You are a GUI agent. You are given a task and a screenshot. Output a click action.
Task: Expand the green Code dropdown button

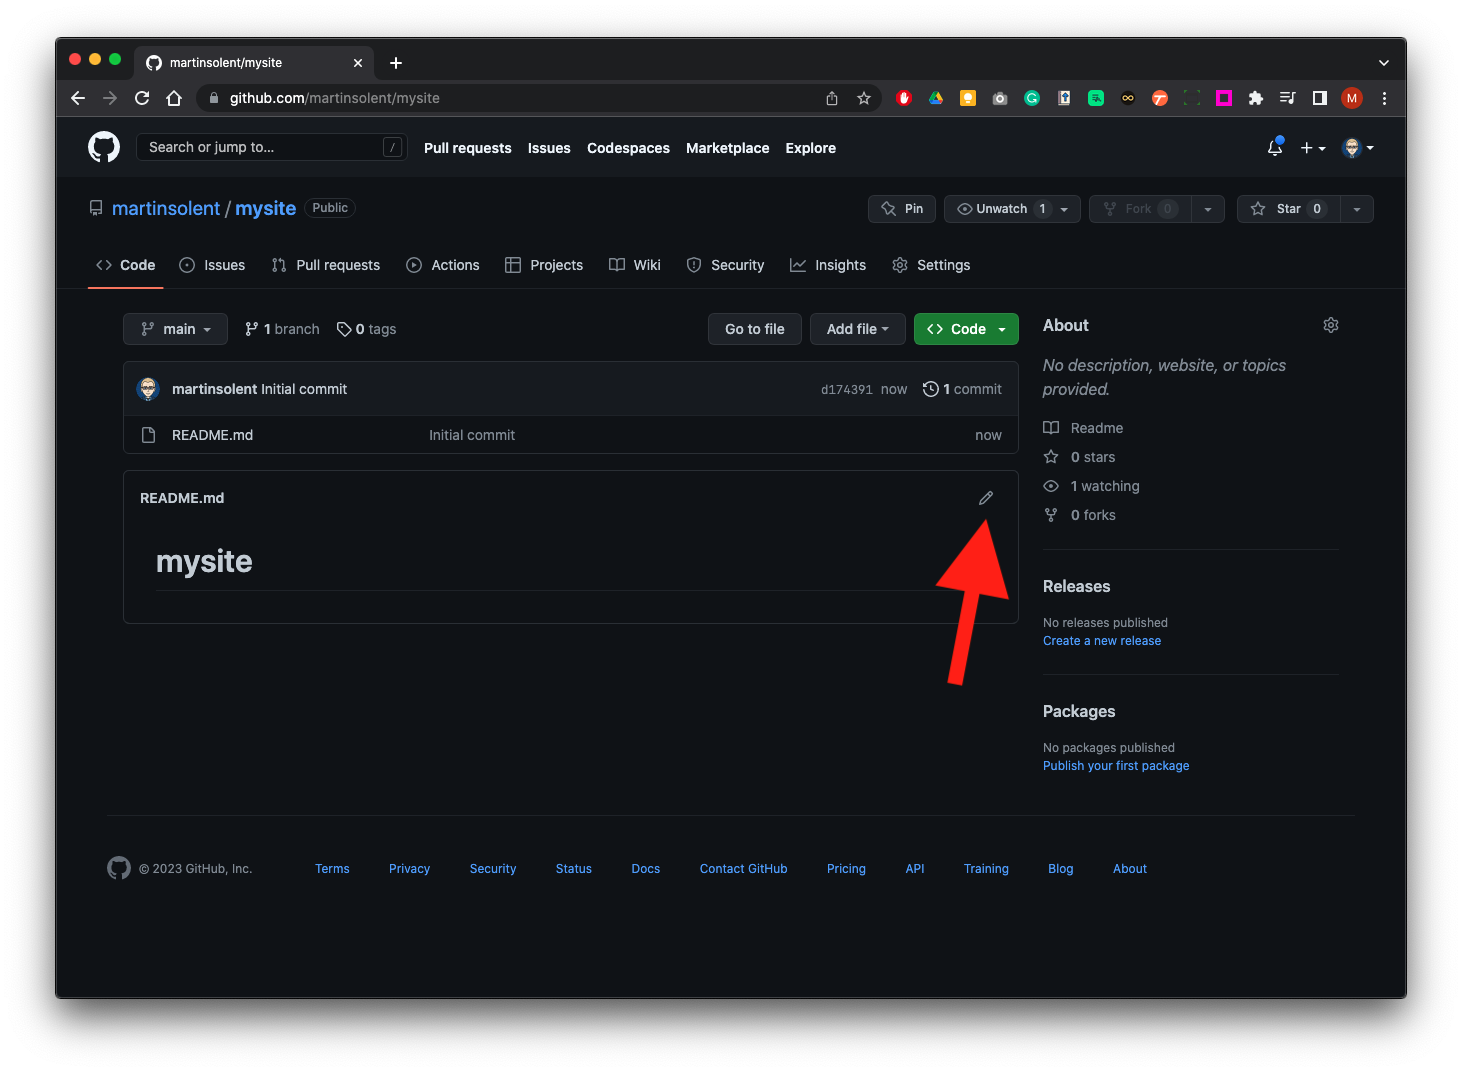pos(966,329)
